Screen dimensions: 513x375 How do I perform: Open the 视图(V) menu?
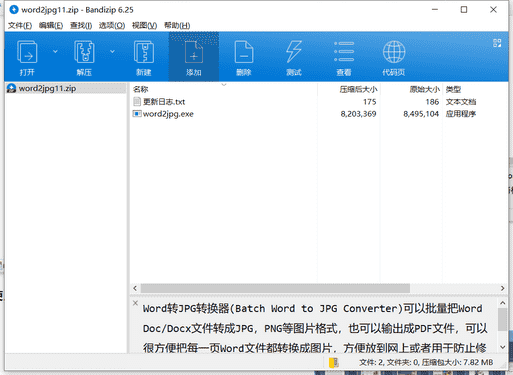(x=144, y=25)
